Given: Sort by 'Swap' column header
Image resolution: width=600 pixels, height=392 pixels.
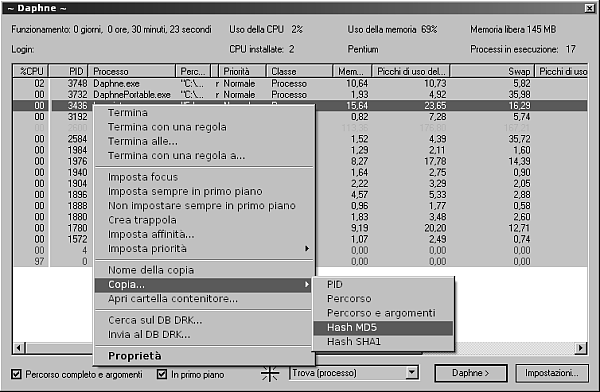Looking at the screenshot, I should click(x=492, y=71).
